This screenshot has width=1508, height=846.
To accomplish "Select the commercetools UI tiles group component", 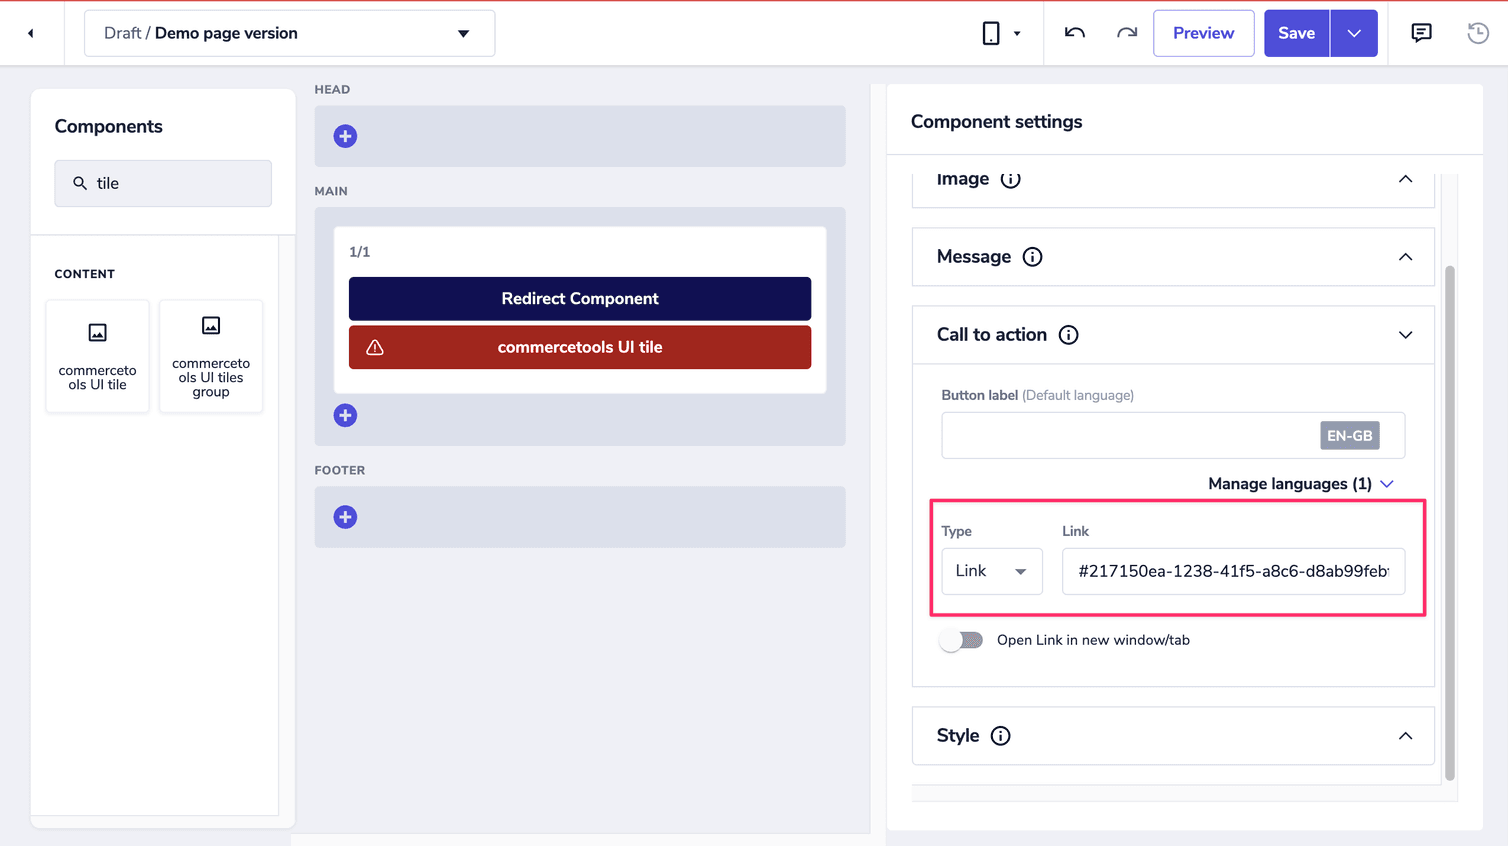I will pos(210,356).
